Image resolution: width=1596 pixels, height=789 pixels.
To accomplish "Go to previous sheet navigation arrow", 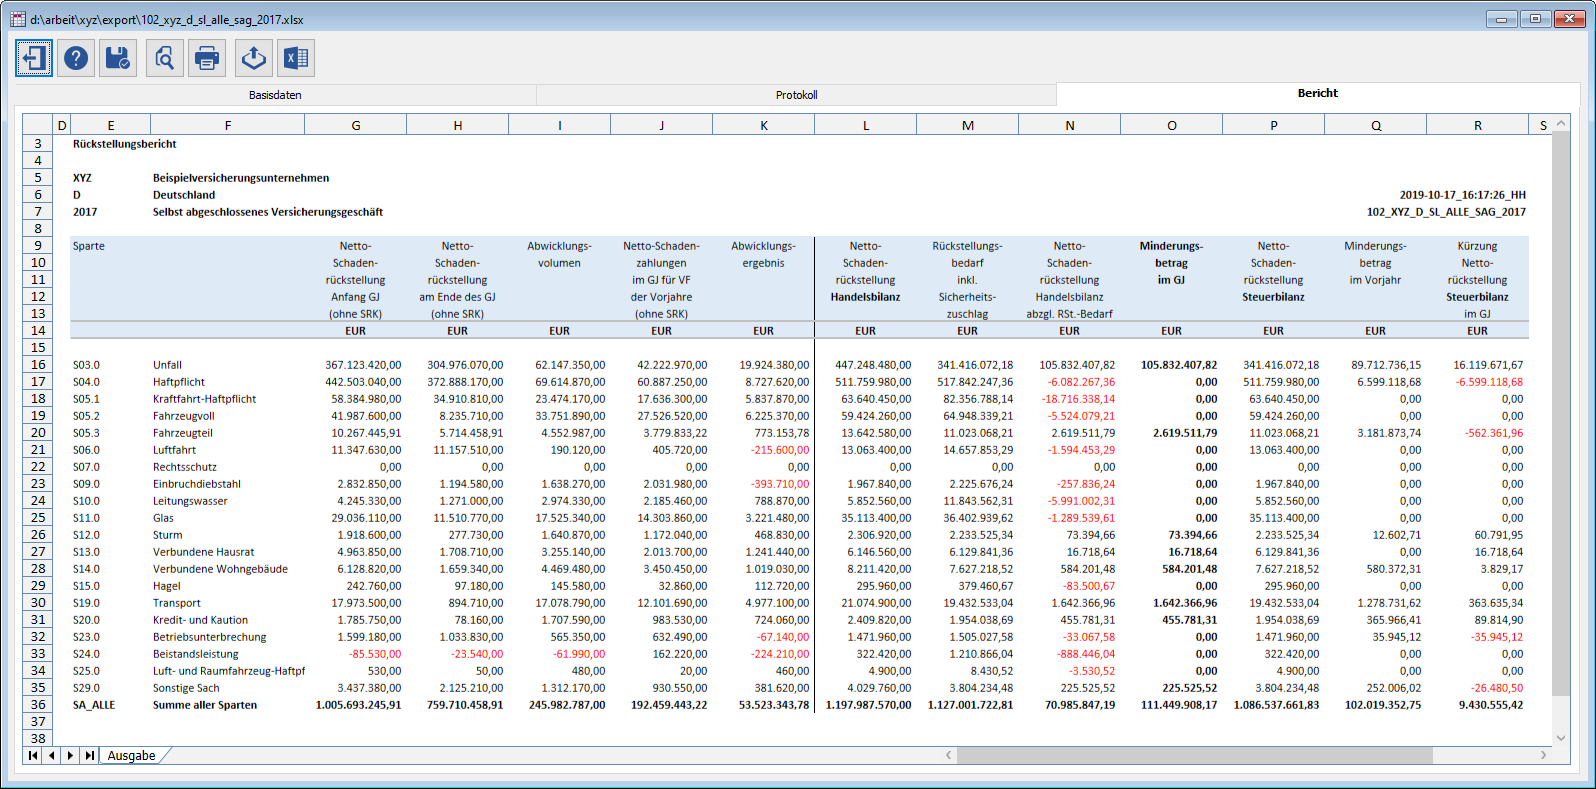I will 52,756.
